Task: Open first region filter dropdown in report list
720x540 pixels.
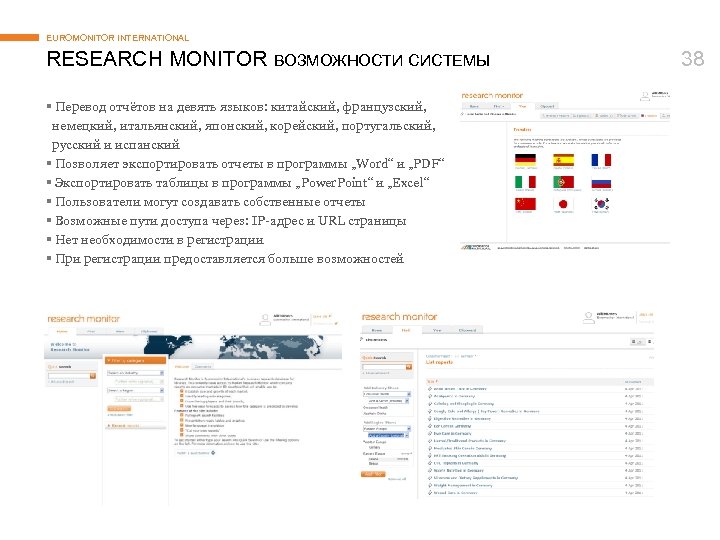Action: (x=387, y=428)
